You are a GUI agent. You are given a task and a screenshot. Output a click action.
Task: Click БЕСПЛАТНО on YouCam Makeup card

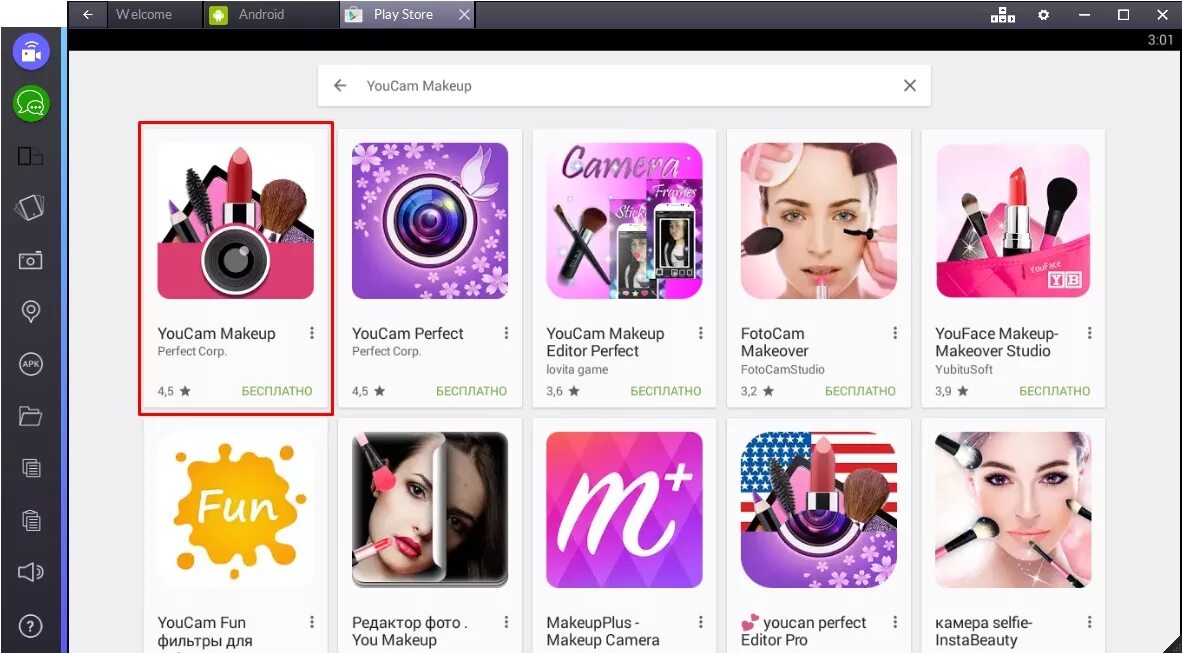pos(277,391)
